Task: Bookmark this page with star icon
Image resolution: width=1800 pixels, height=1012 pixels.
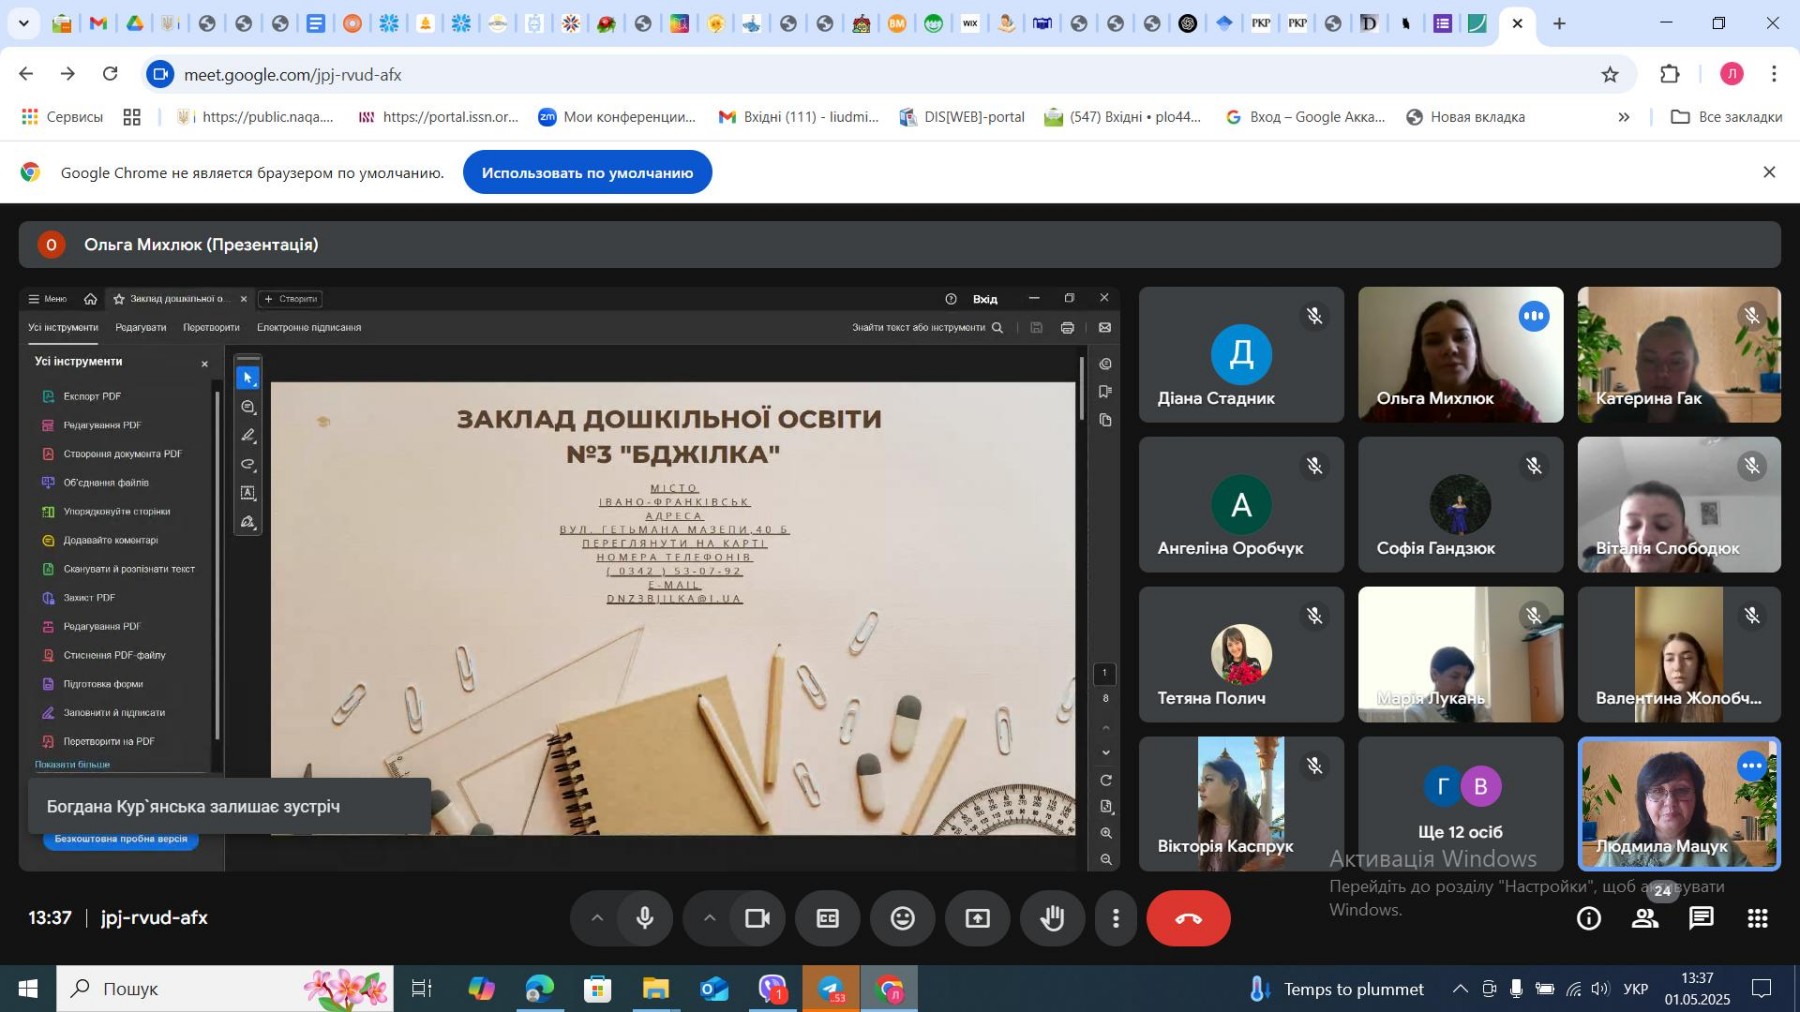Action: [x=1610, y=74]
